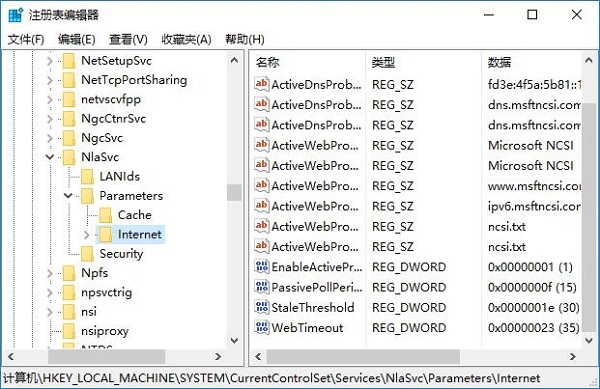Click the www.msftncsi.co data cell

pyautogui.click(x=534, y=186)
